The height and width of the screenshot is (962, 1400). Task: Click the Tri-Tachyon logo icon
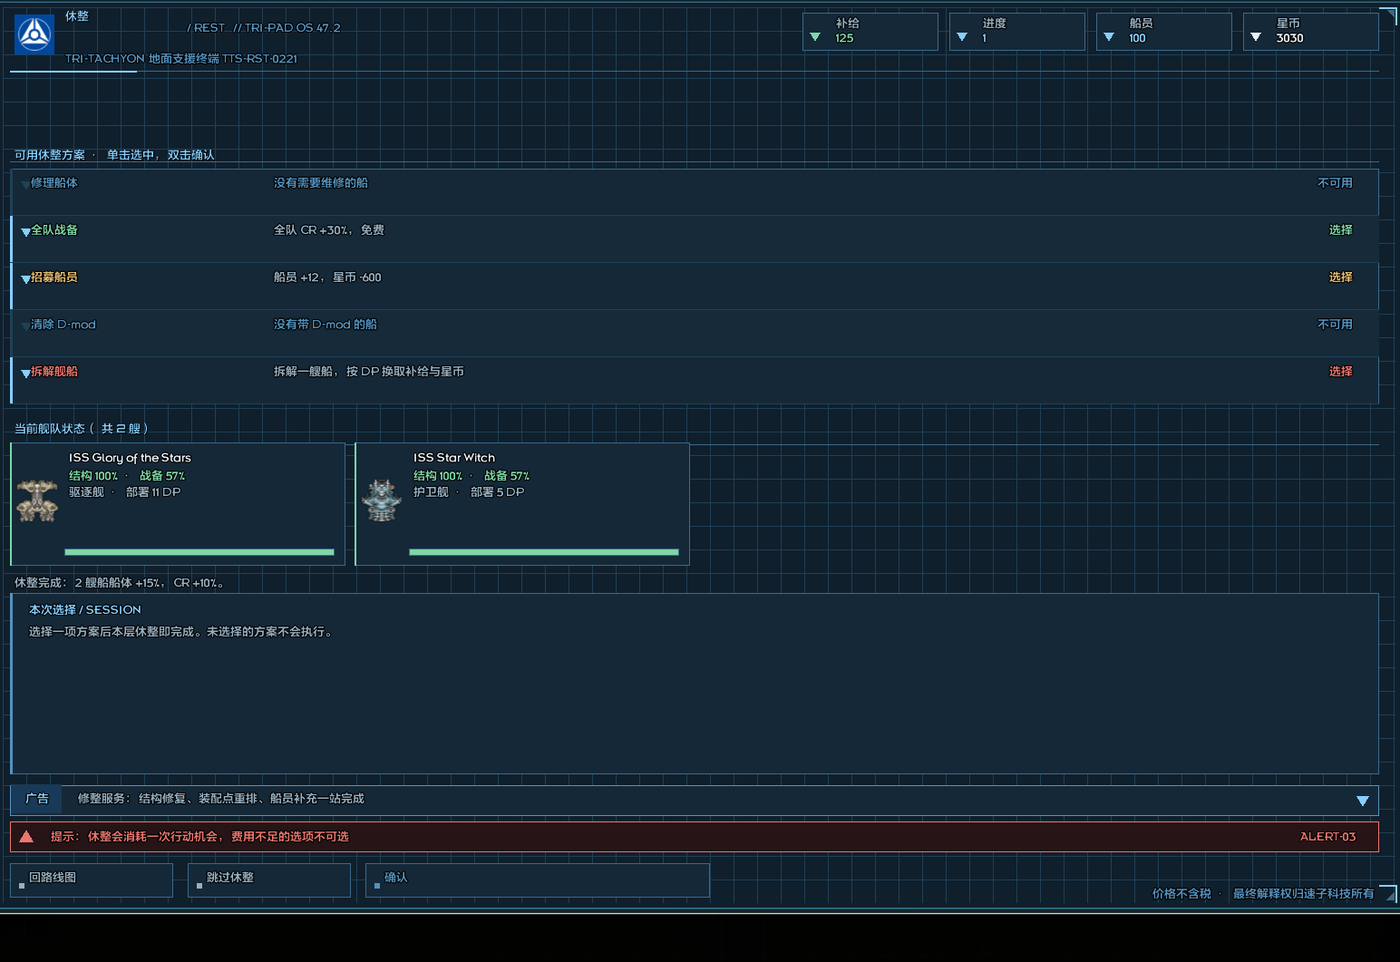coord(35,35)
